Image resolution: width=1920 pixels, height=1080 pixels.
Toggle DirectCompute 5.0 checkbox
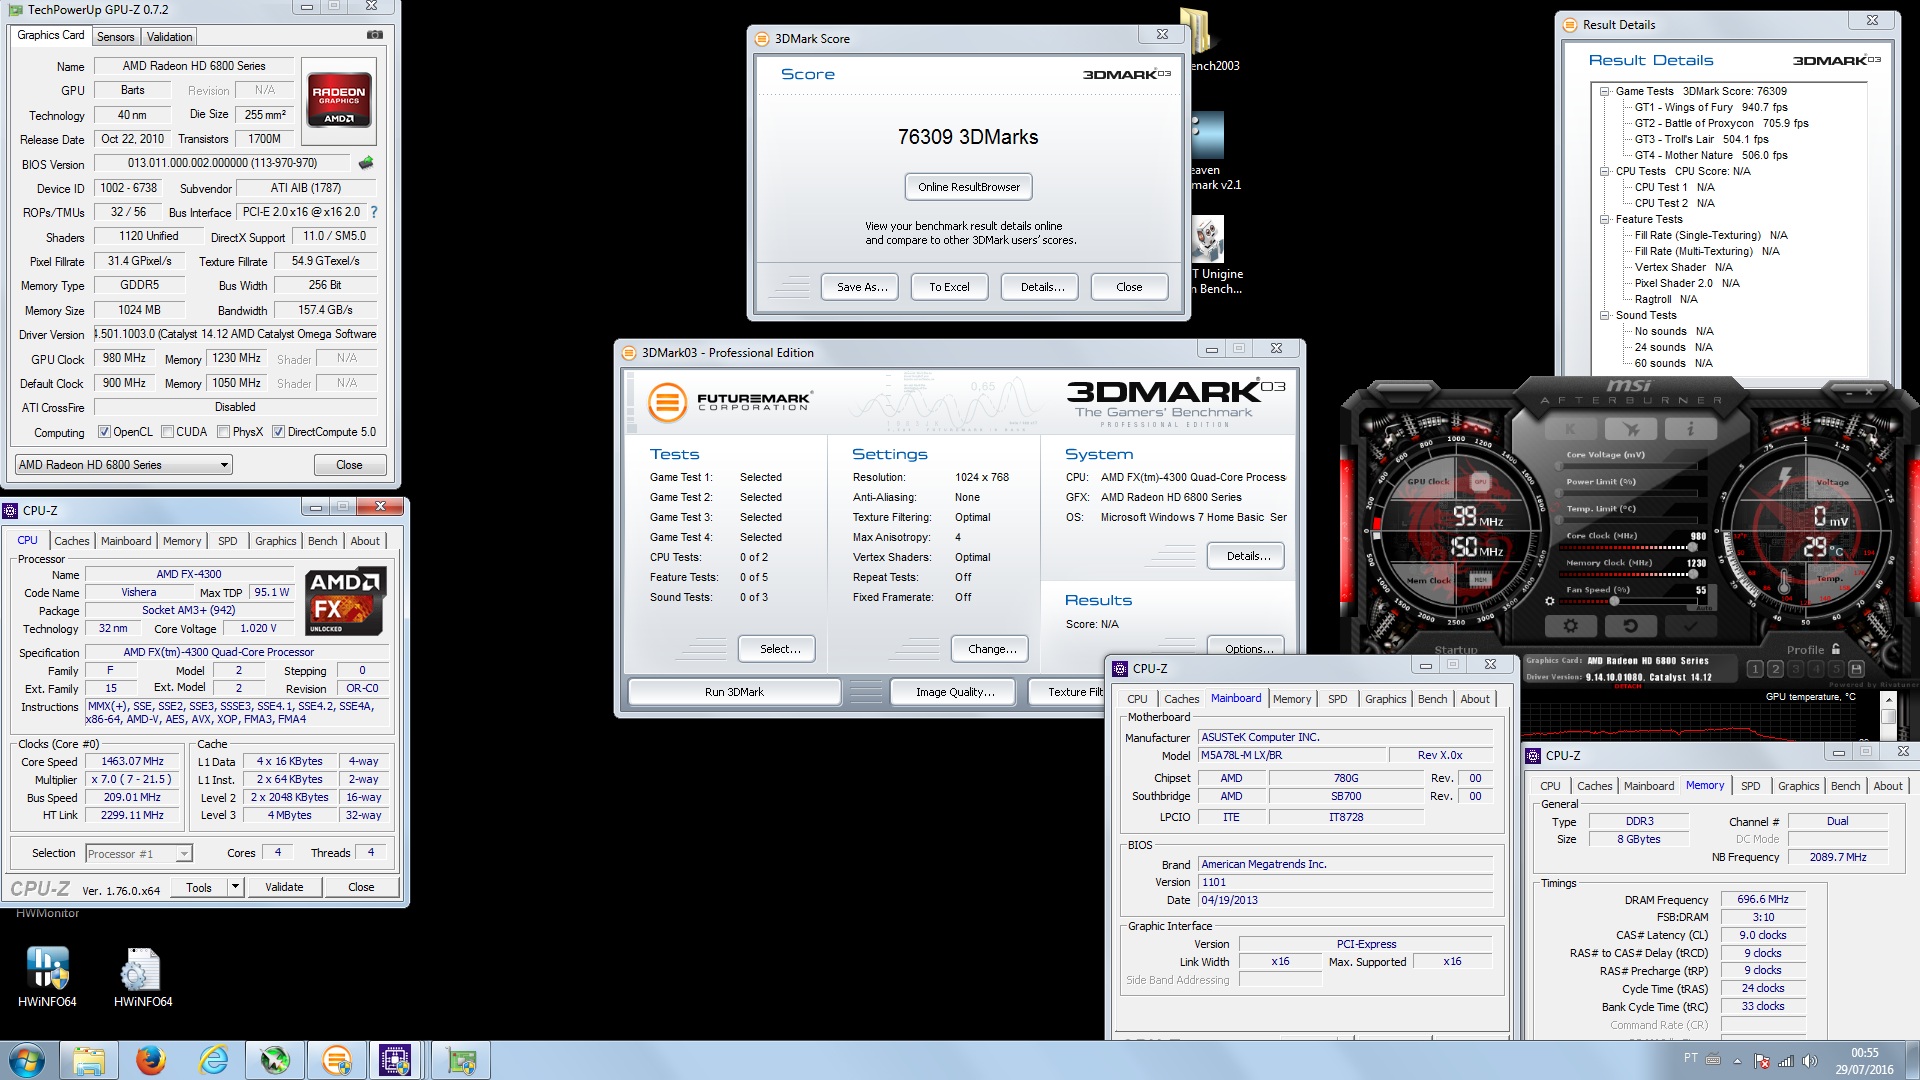click(279, 432)
